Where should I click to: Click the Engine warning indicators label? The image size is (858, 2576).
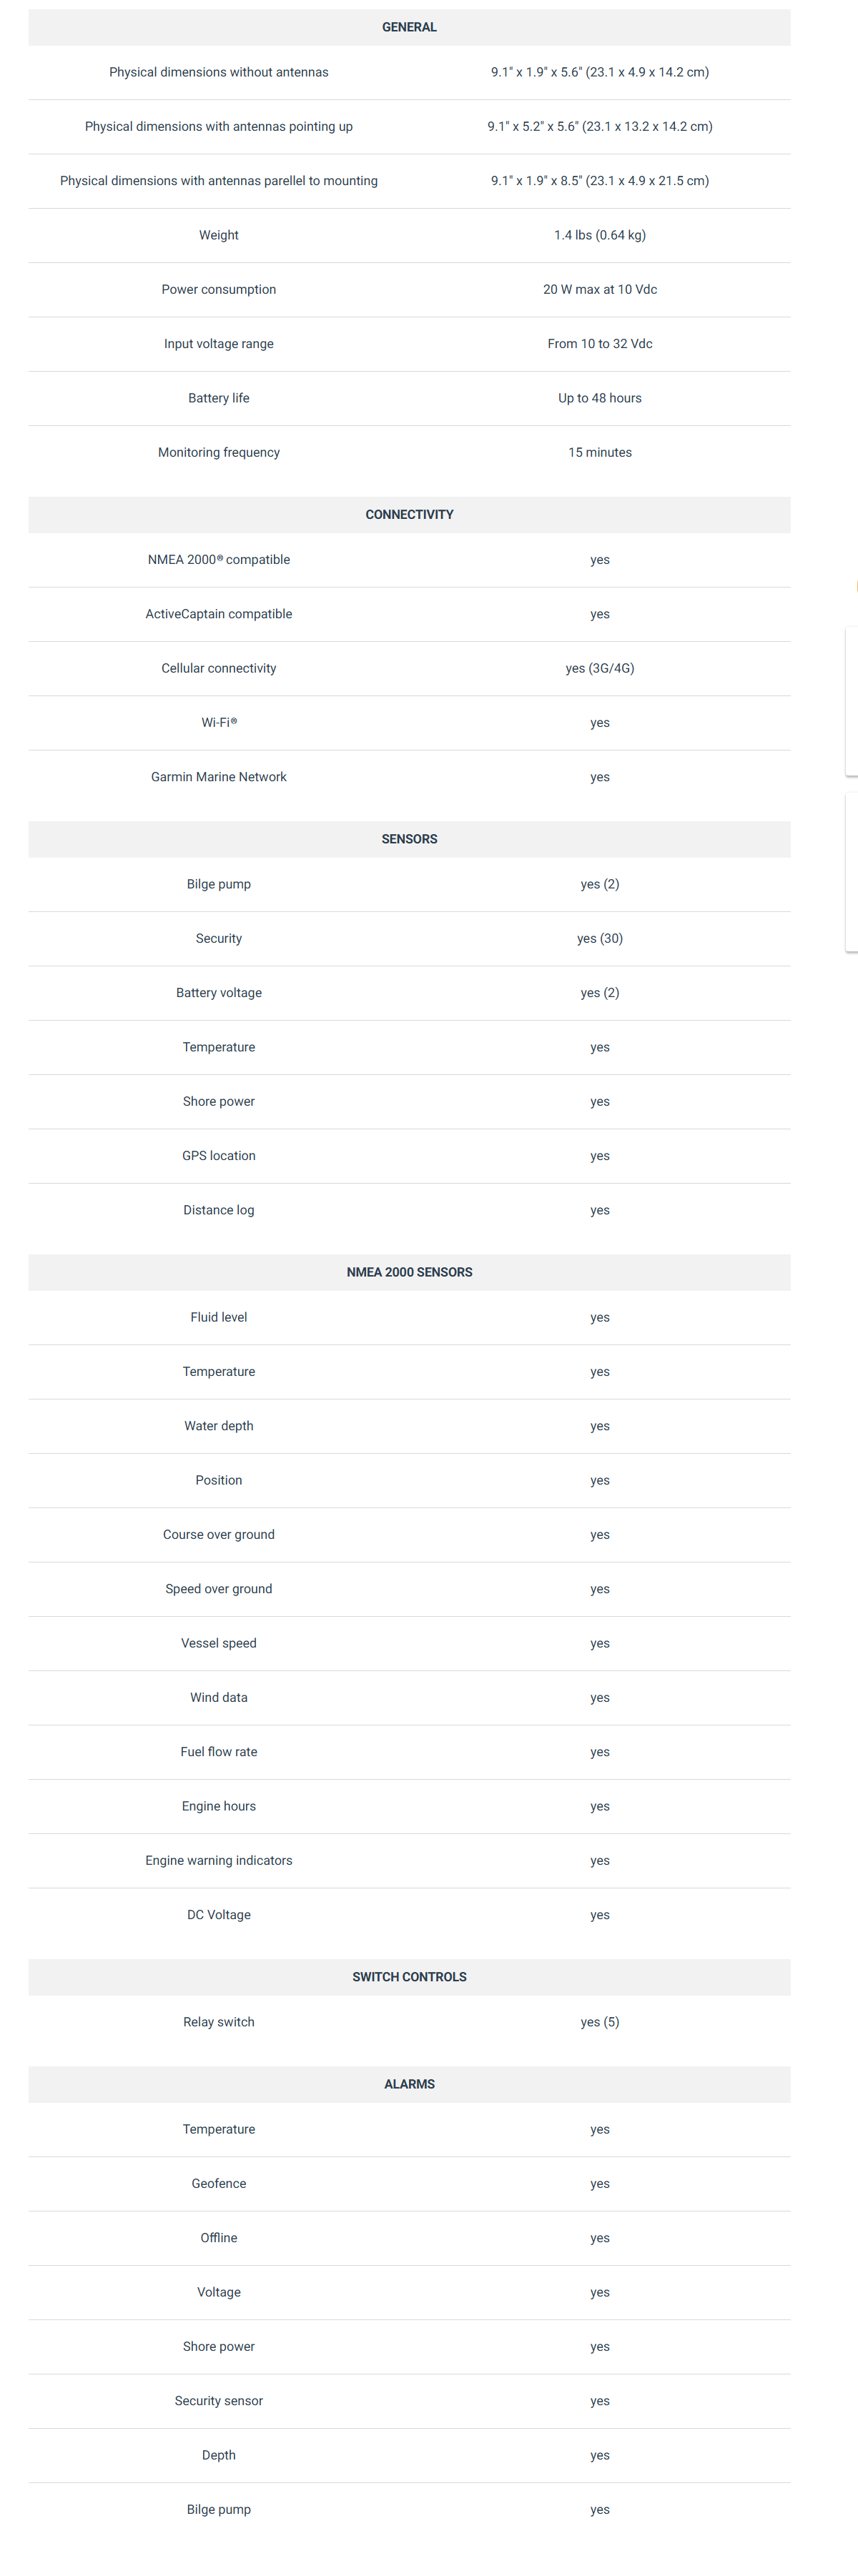pos(219,1860)
